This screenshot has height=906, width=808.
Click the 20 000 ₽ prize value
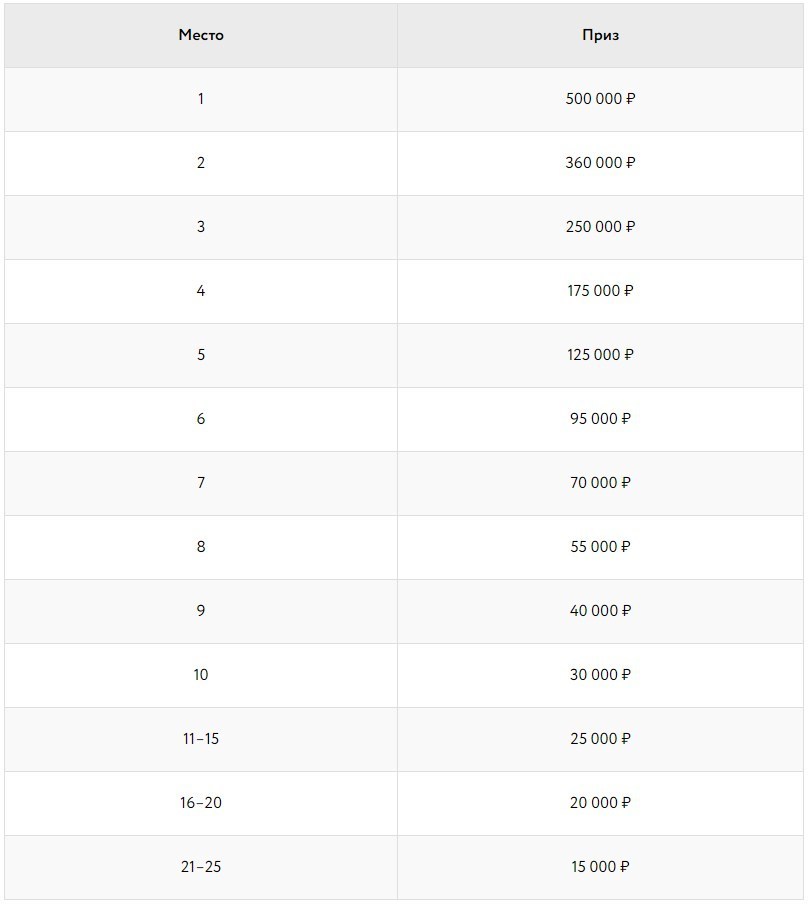pyautogui.click(x=600, y=803)
